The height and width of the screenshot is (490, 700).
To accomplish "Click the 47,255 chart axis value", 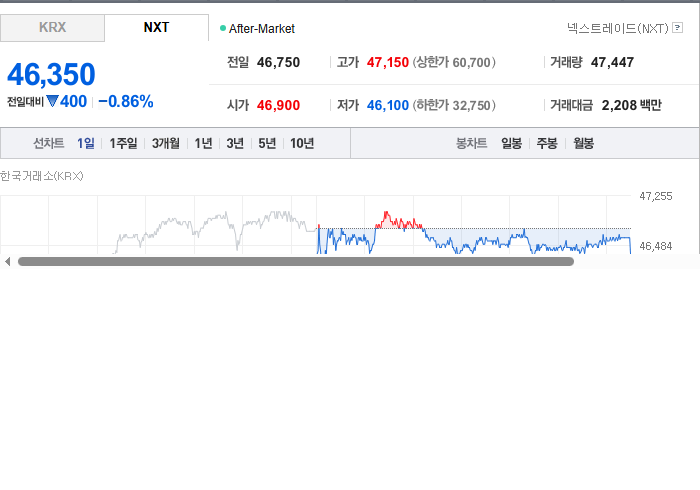I will 656,196.
